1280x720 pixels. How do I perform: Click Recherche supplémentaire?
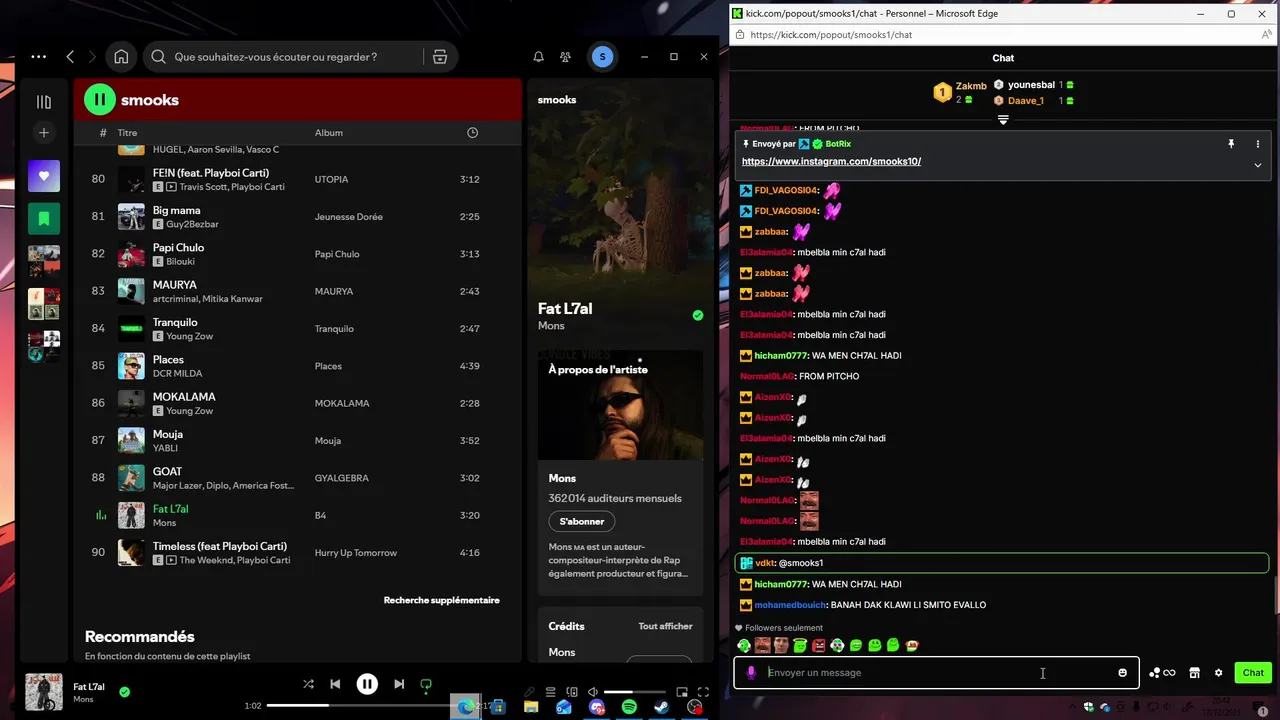pos(441,600)
